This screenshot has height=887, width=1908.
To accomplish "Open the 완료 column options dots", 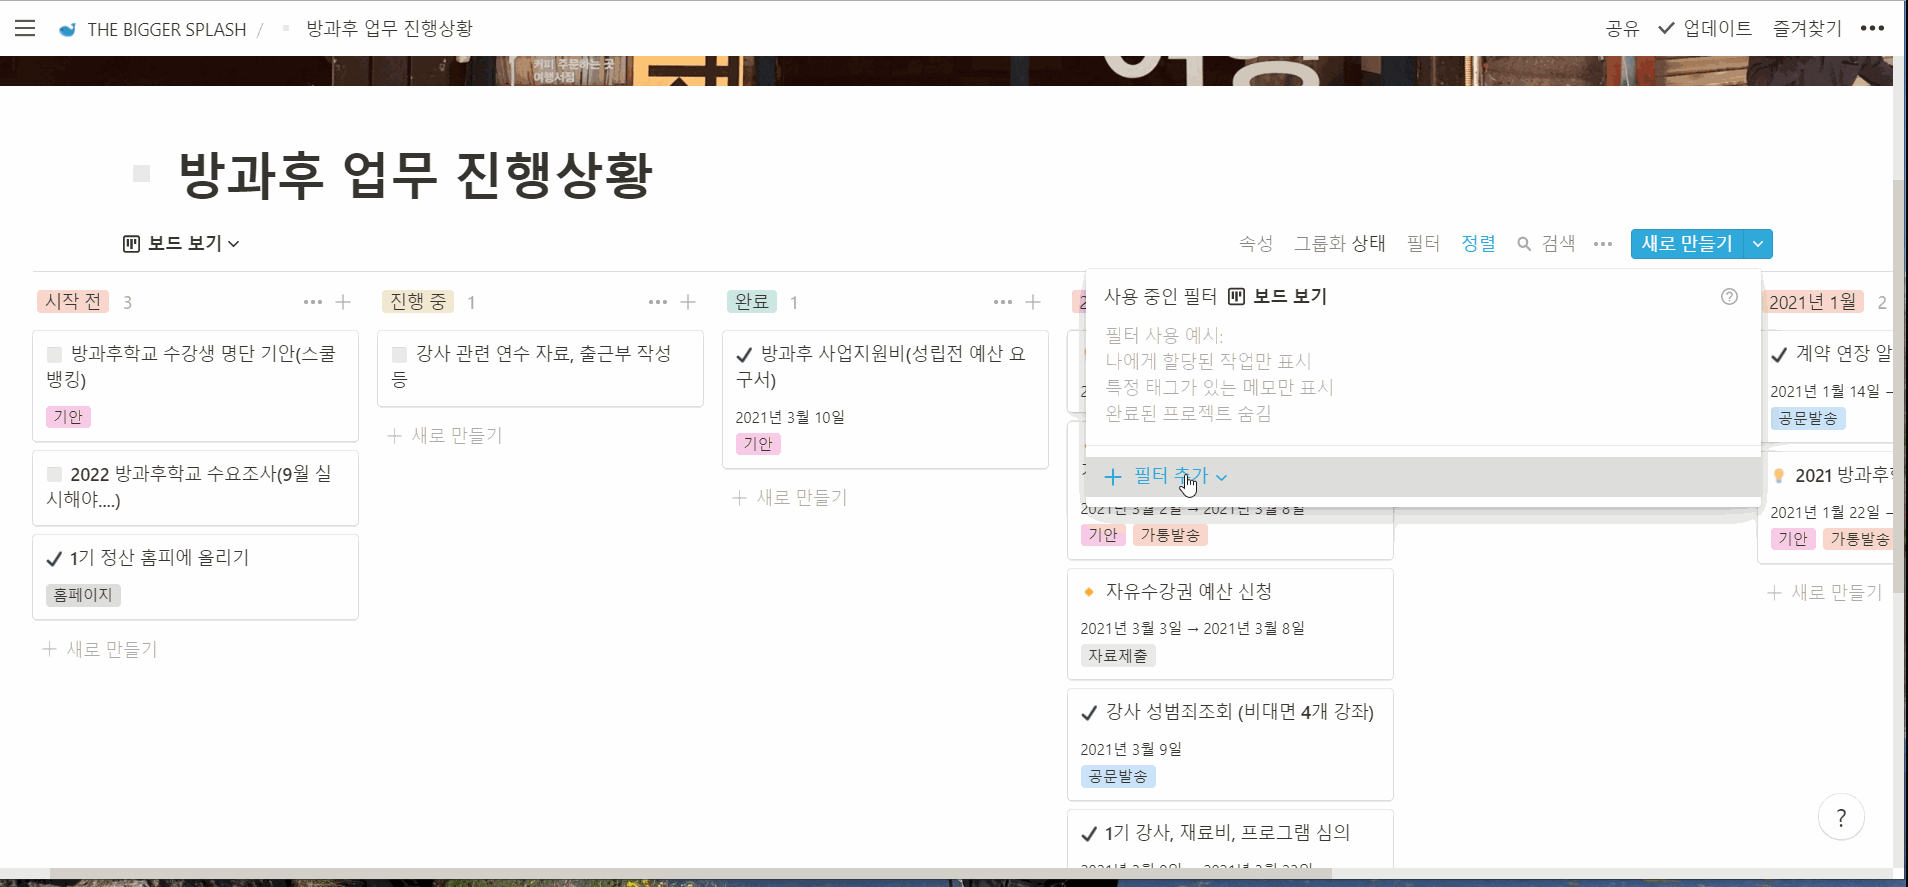I will tap(1003, 302).
